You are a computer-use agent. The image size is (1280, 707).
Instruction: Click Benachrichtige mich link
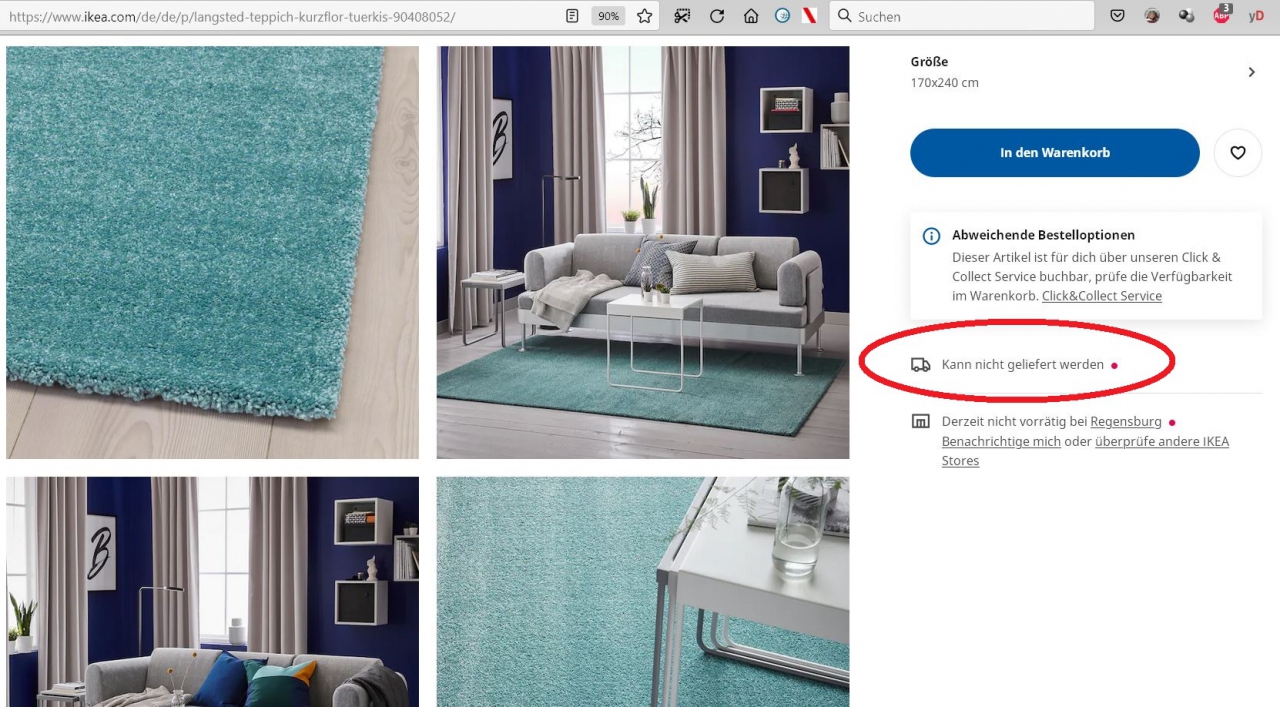pyautogui.click(x=1000, y=442)
